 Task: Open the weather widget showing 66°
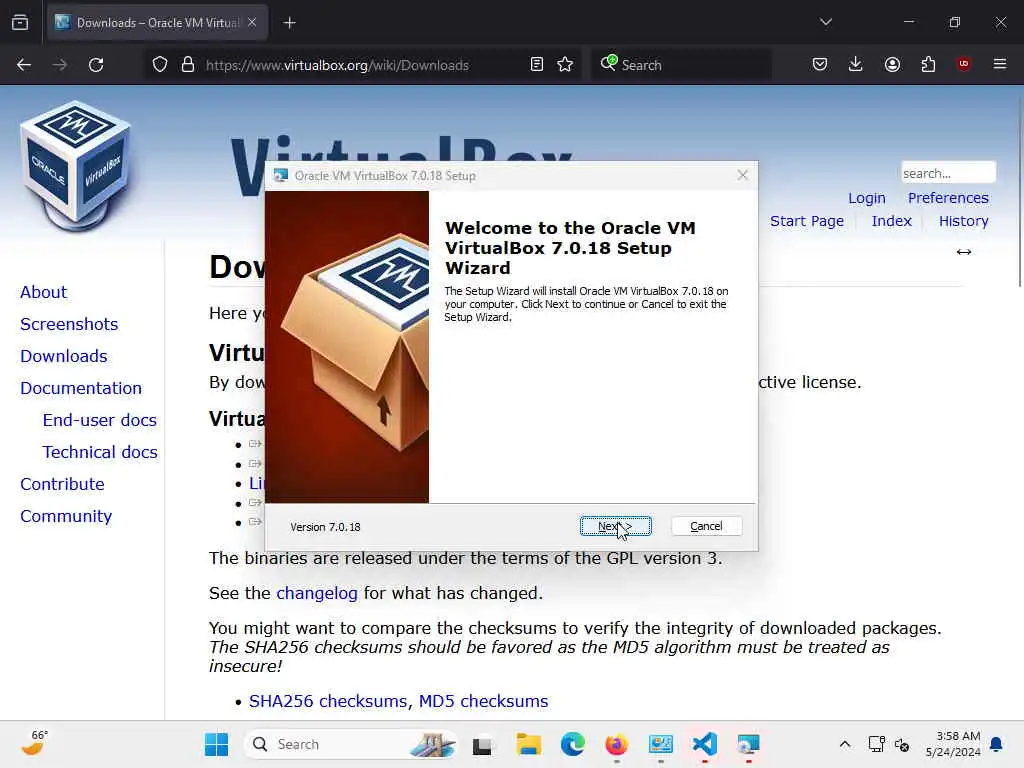pos(35,743)
